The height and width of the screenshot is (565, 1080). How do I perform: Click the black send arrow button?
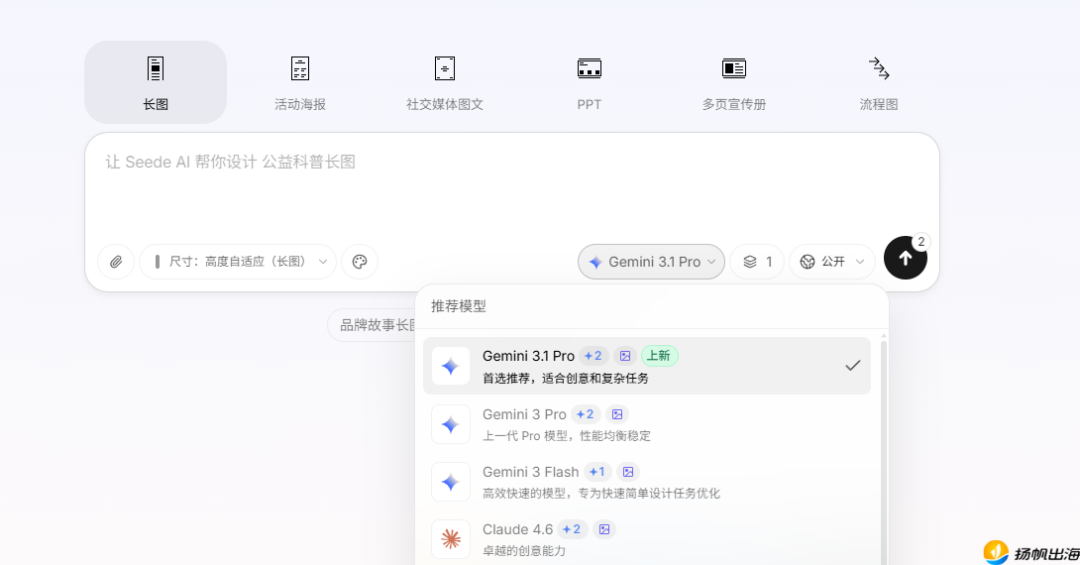tap(905, 258)
